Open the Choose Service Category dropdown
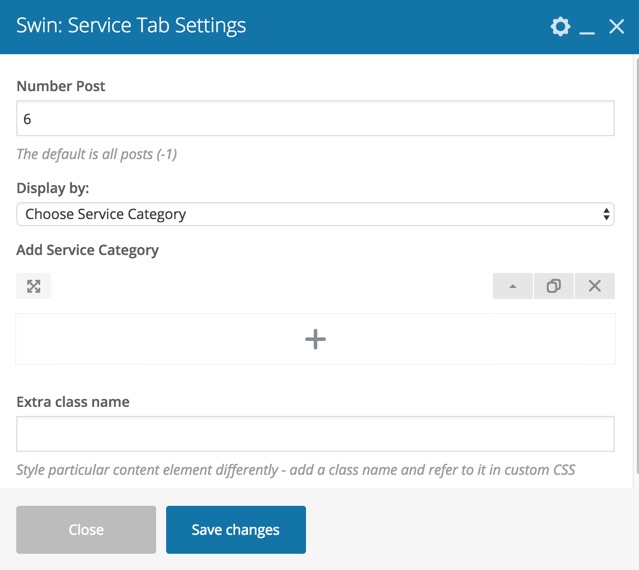Viewport: 639px width, 570px height. tap(315, 214)
